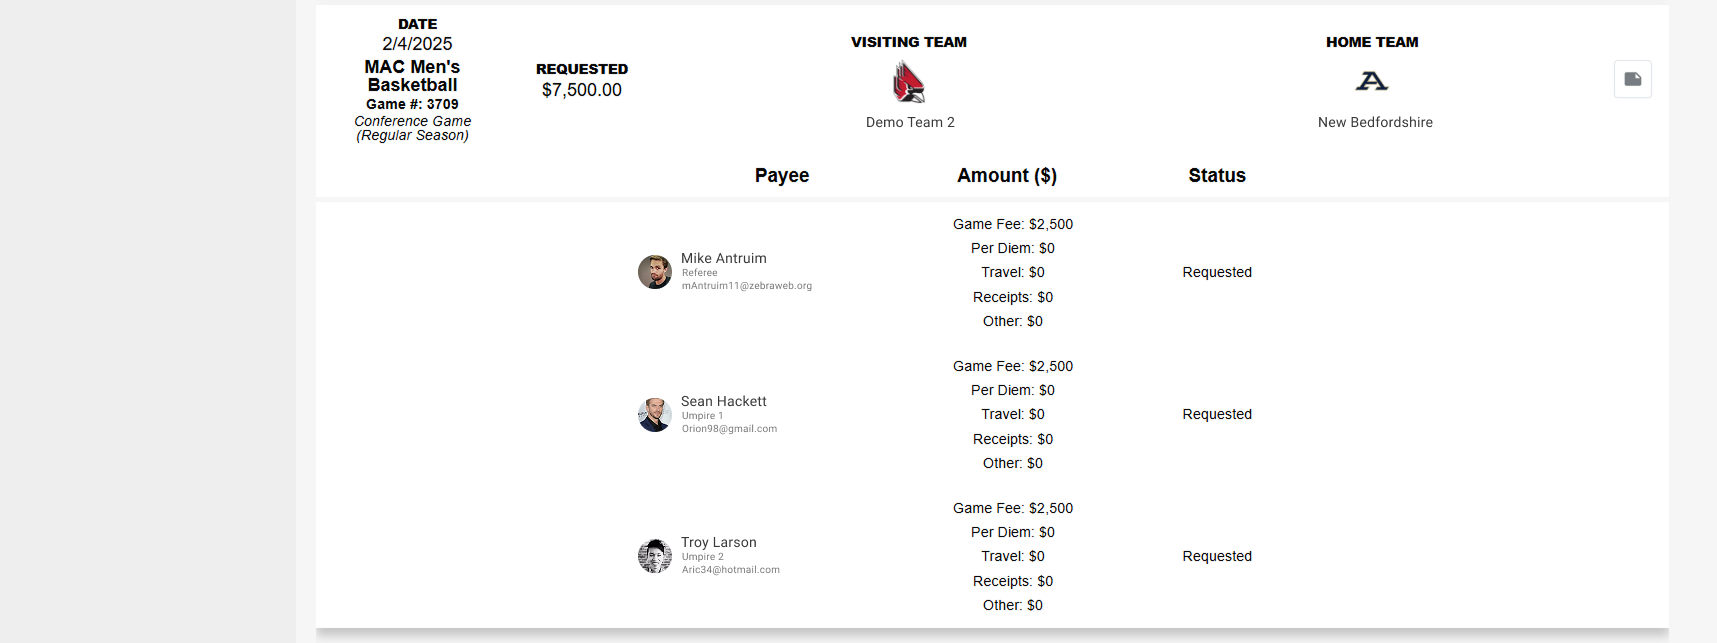Click the Demo Team 2 cardinal logo
This screenshot has height=643, width=1717.
908,82
